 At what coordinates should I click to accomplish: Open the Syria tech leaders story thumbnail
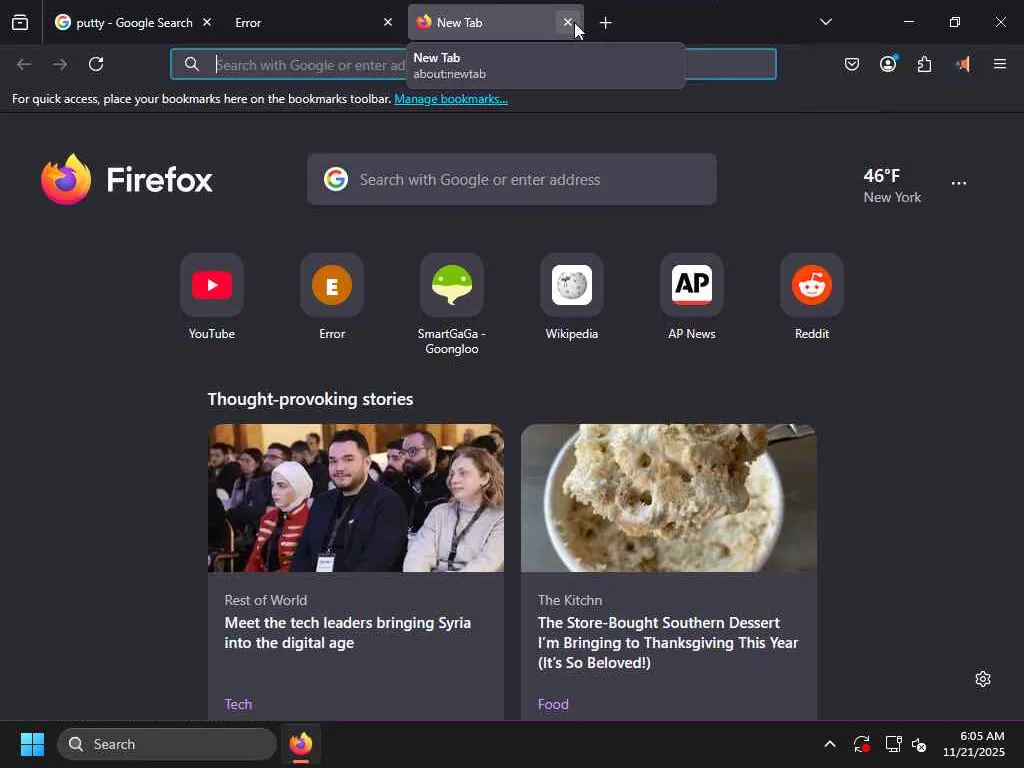[356, 498]
